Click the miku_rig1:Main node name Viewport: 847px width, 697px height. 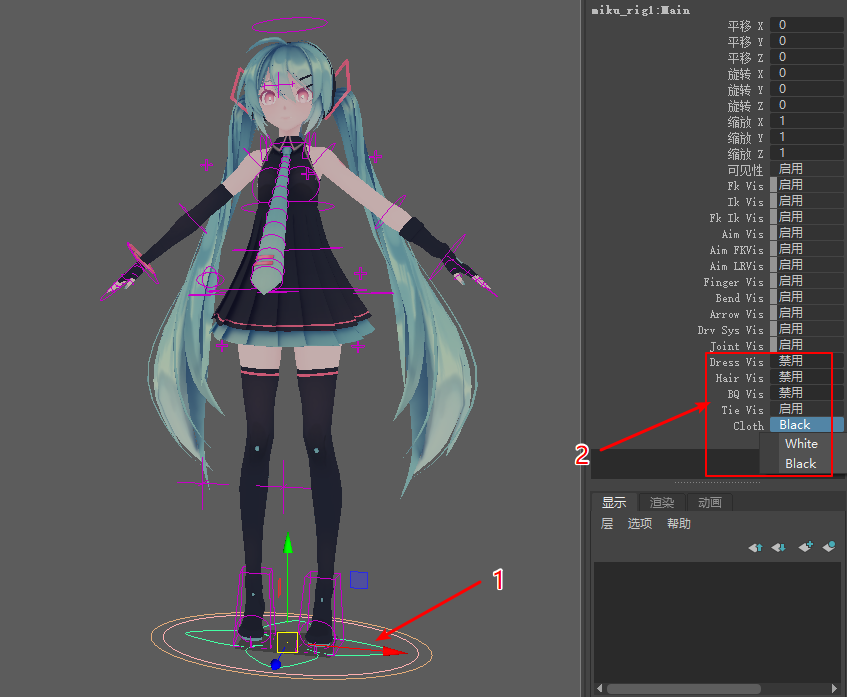(640, 9)
